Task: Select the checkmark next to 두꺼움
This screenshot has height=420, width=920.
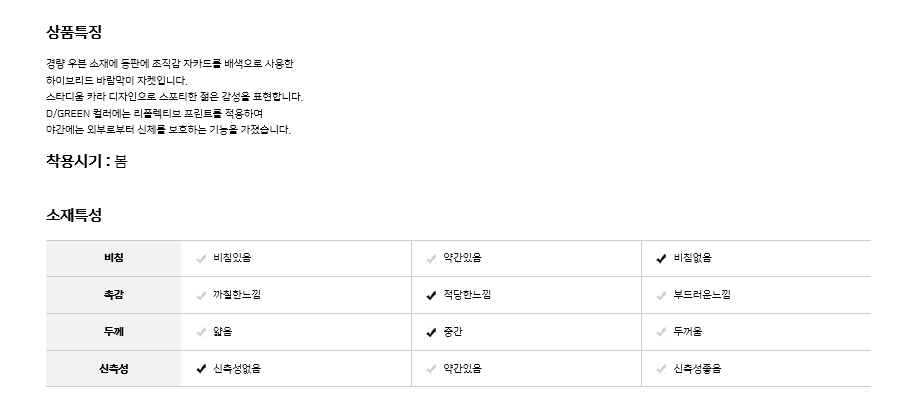Action: coord(661,332)
